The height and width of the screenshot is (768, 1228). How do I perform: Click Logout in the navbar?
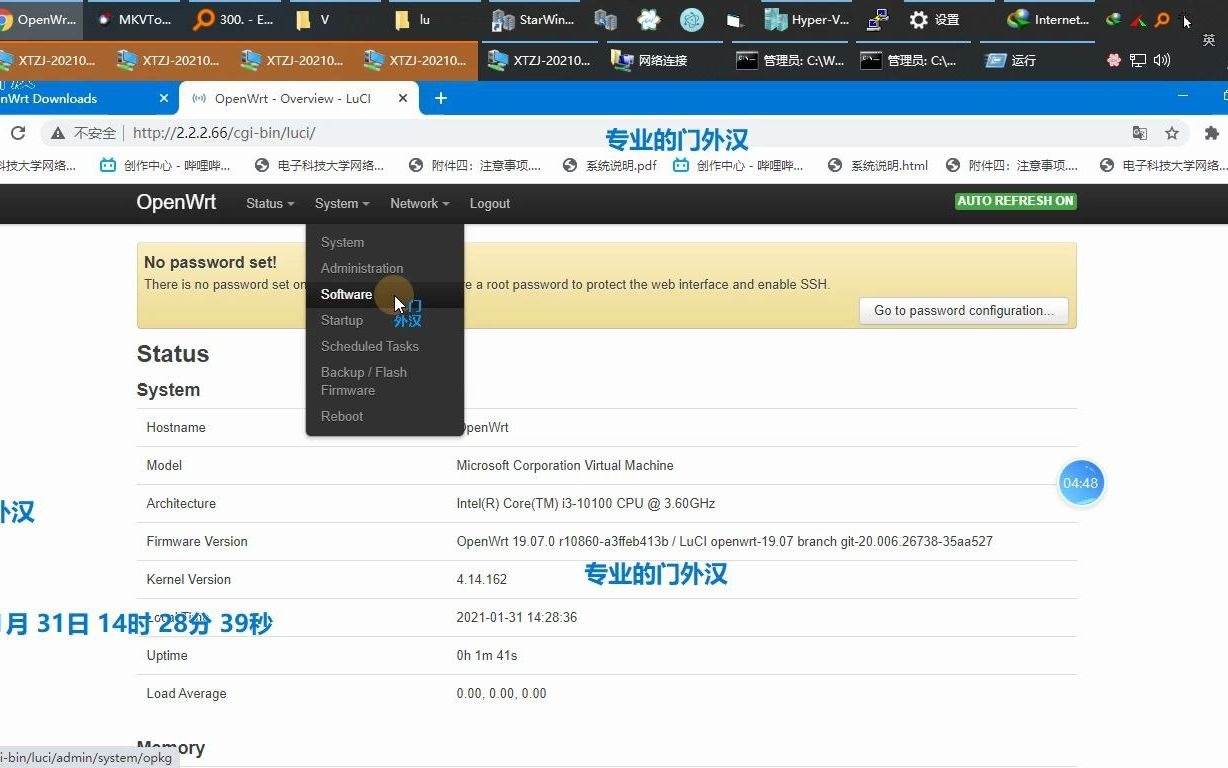tap(490, 203)
